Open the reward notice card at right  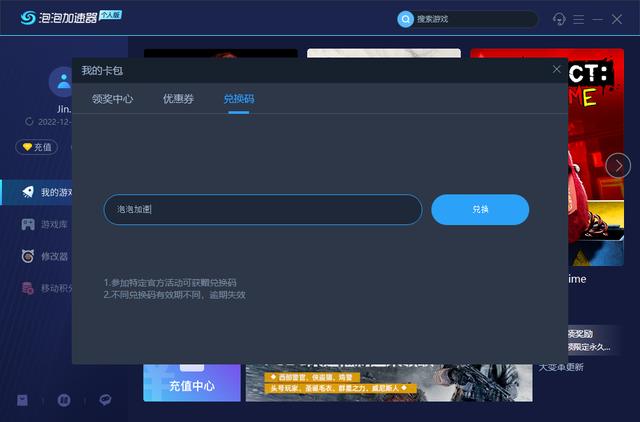[x=594, y=340]
